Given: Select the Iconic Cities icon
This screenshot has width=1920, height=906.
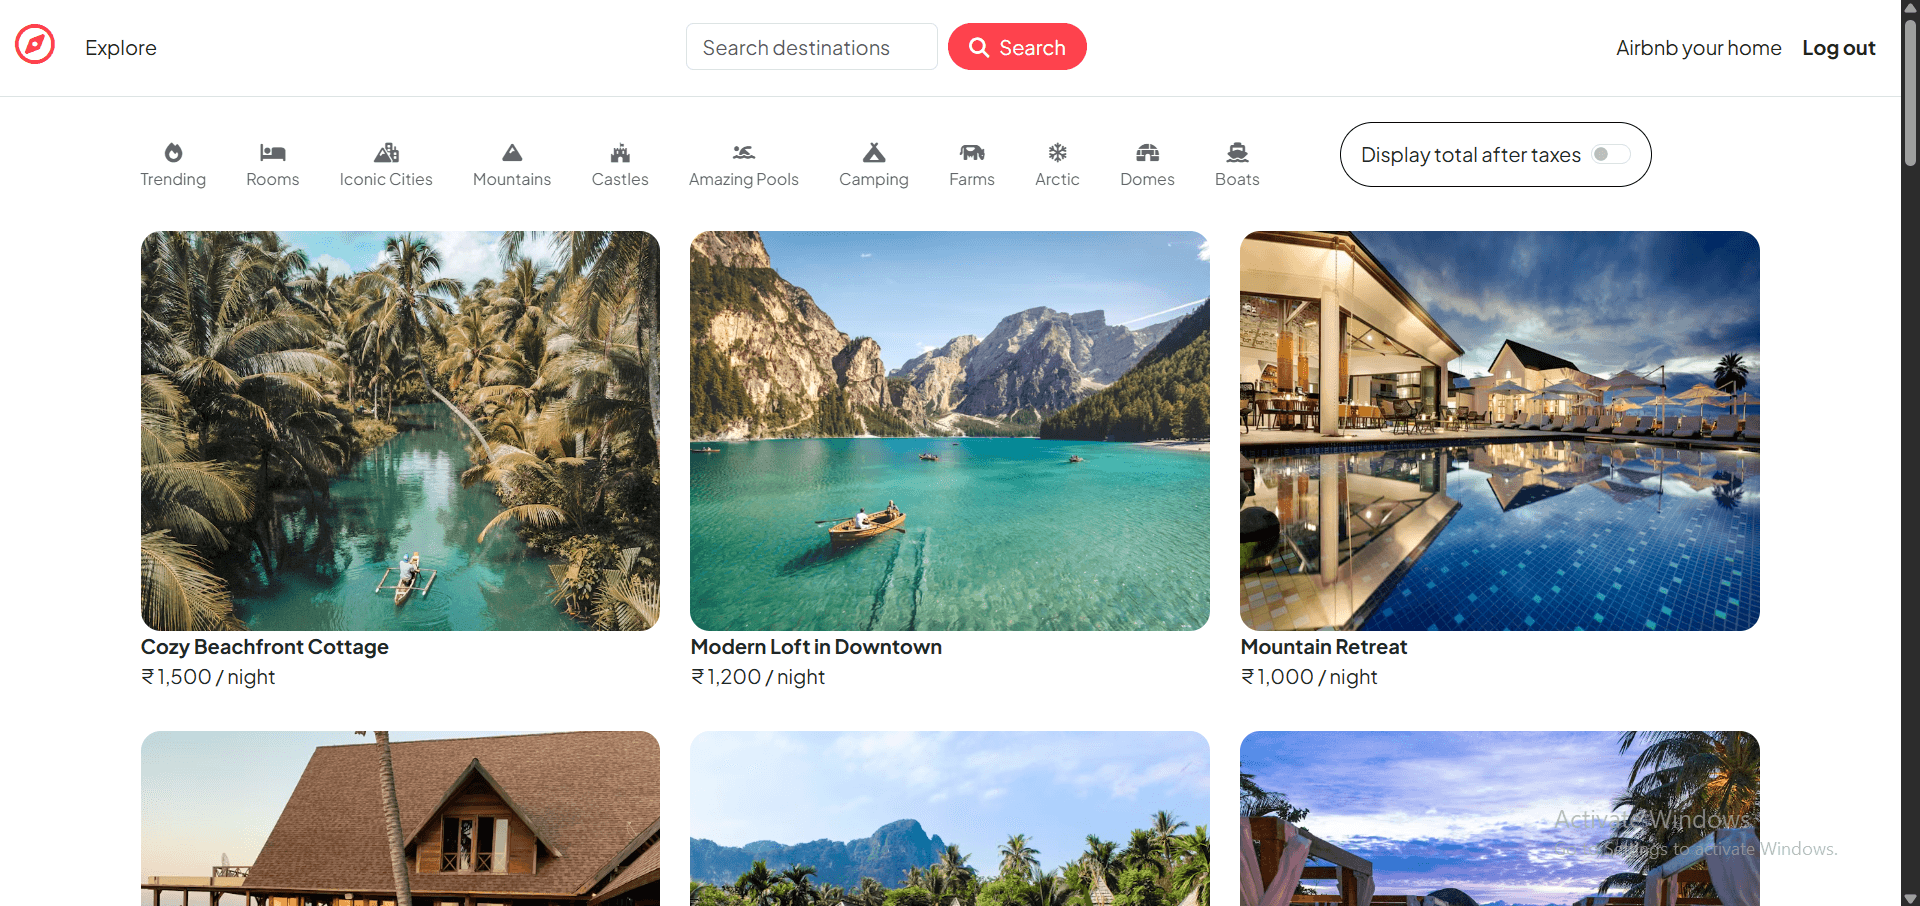Looking at the screenshot, I should 386,152.
